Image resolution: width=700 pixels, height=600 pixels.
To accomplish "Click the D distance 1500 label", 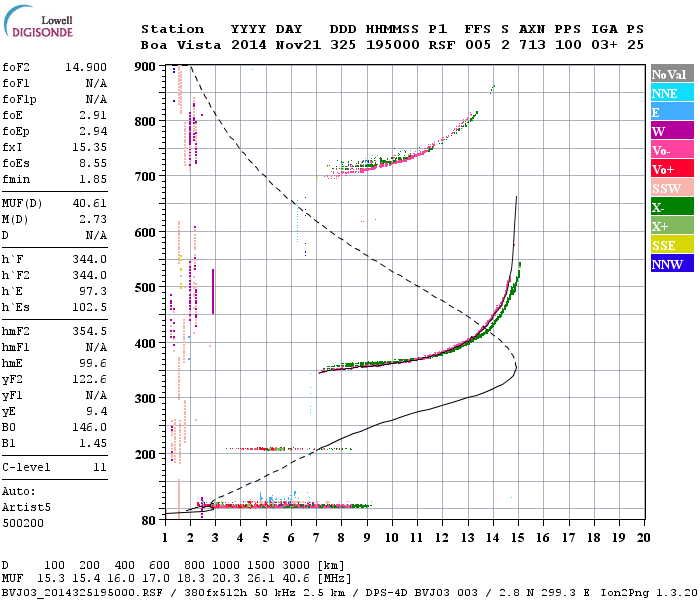I will click(261, 566).
